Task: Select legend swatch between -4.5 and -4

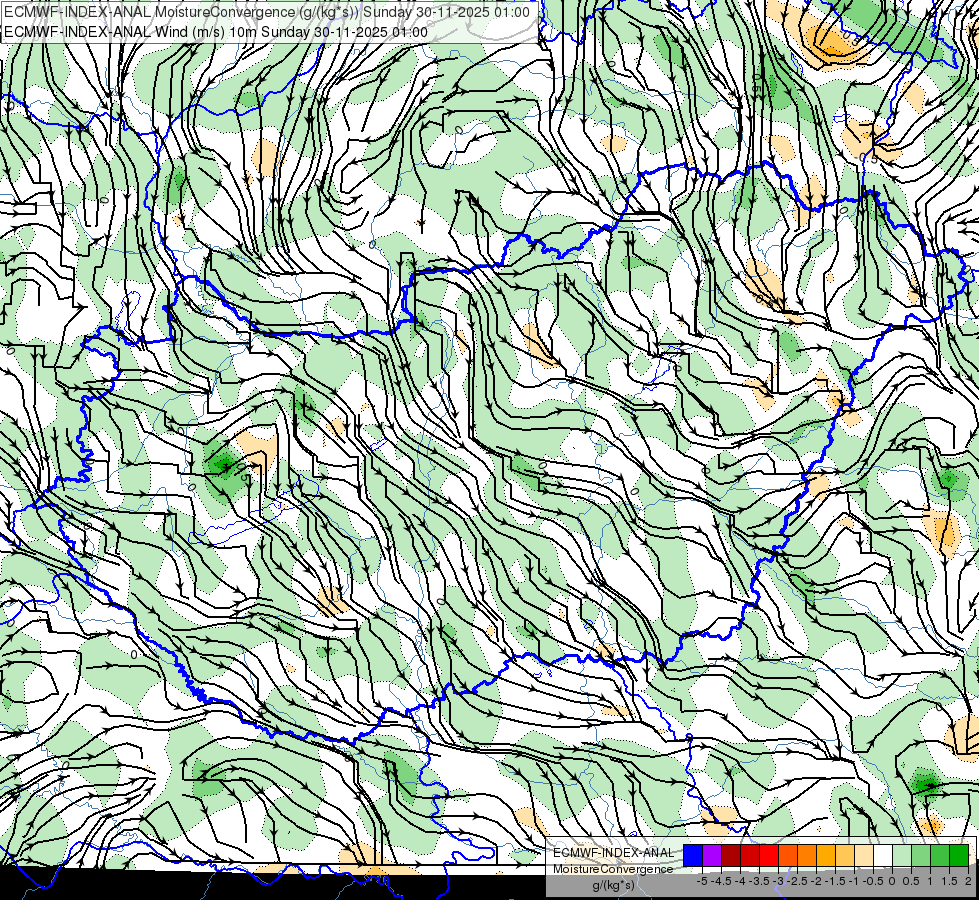Action: point(731,856)
